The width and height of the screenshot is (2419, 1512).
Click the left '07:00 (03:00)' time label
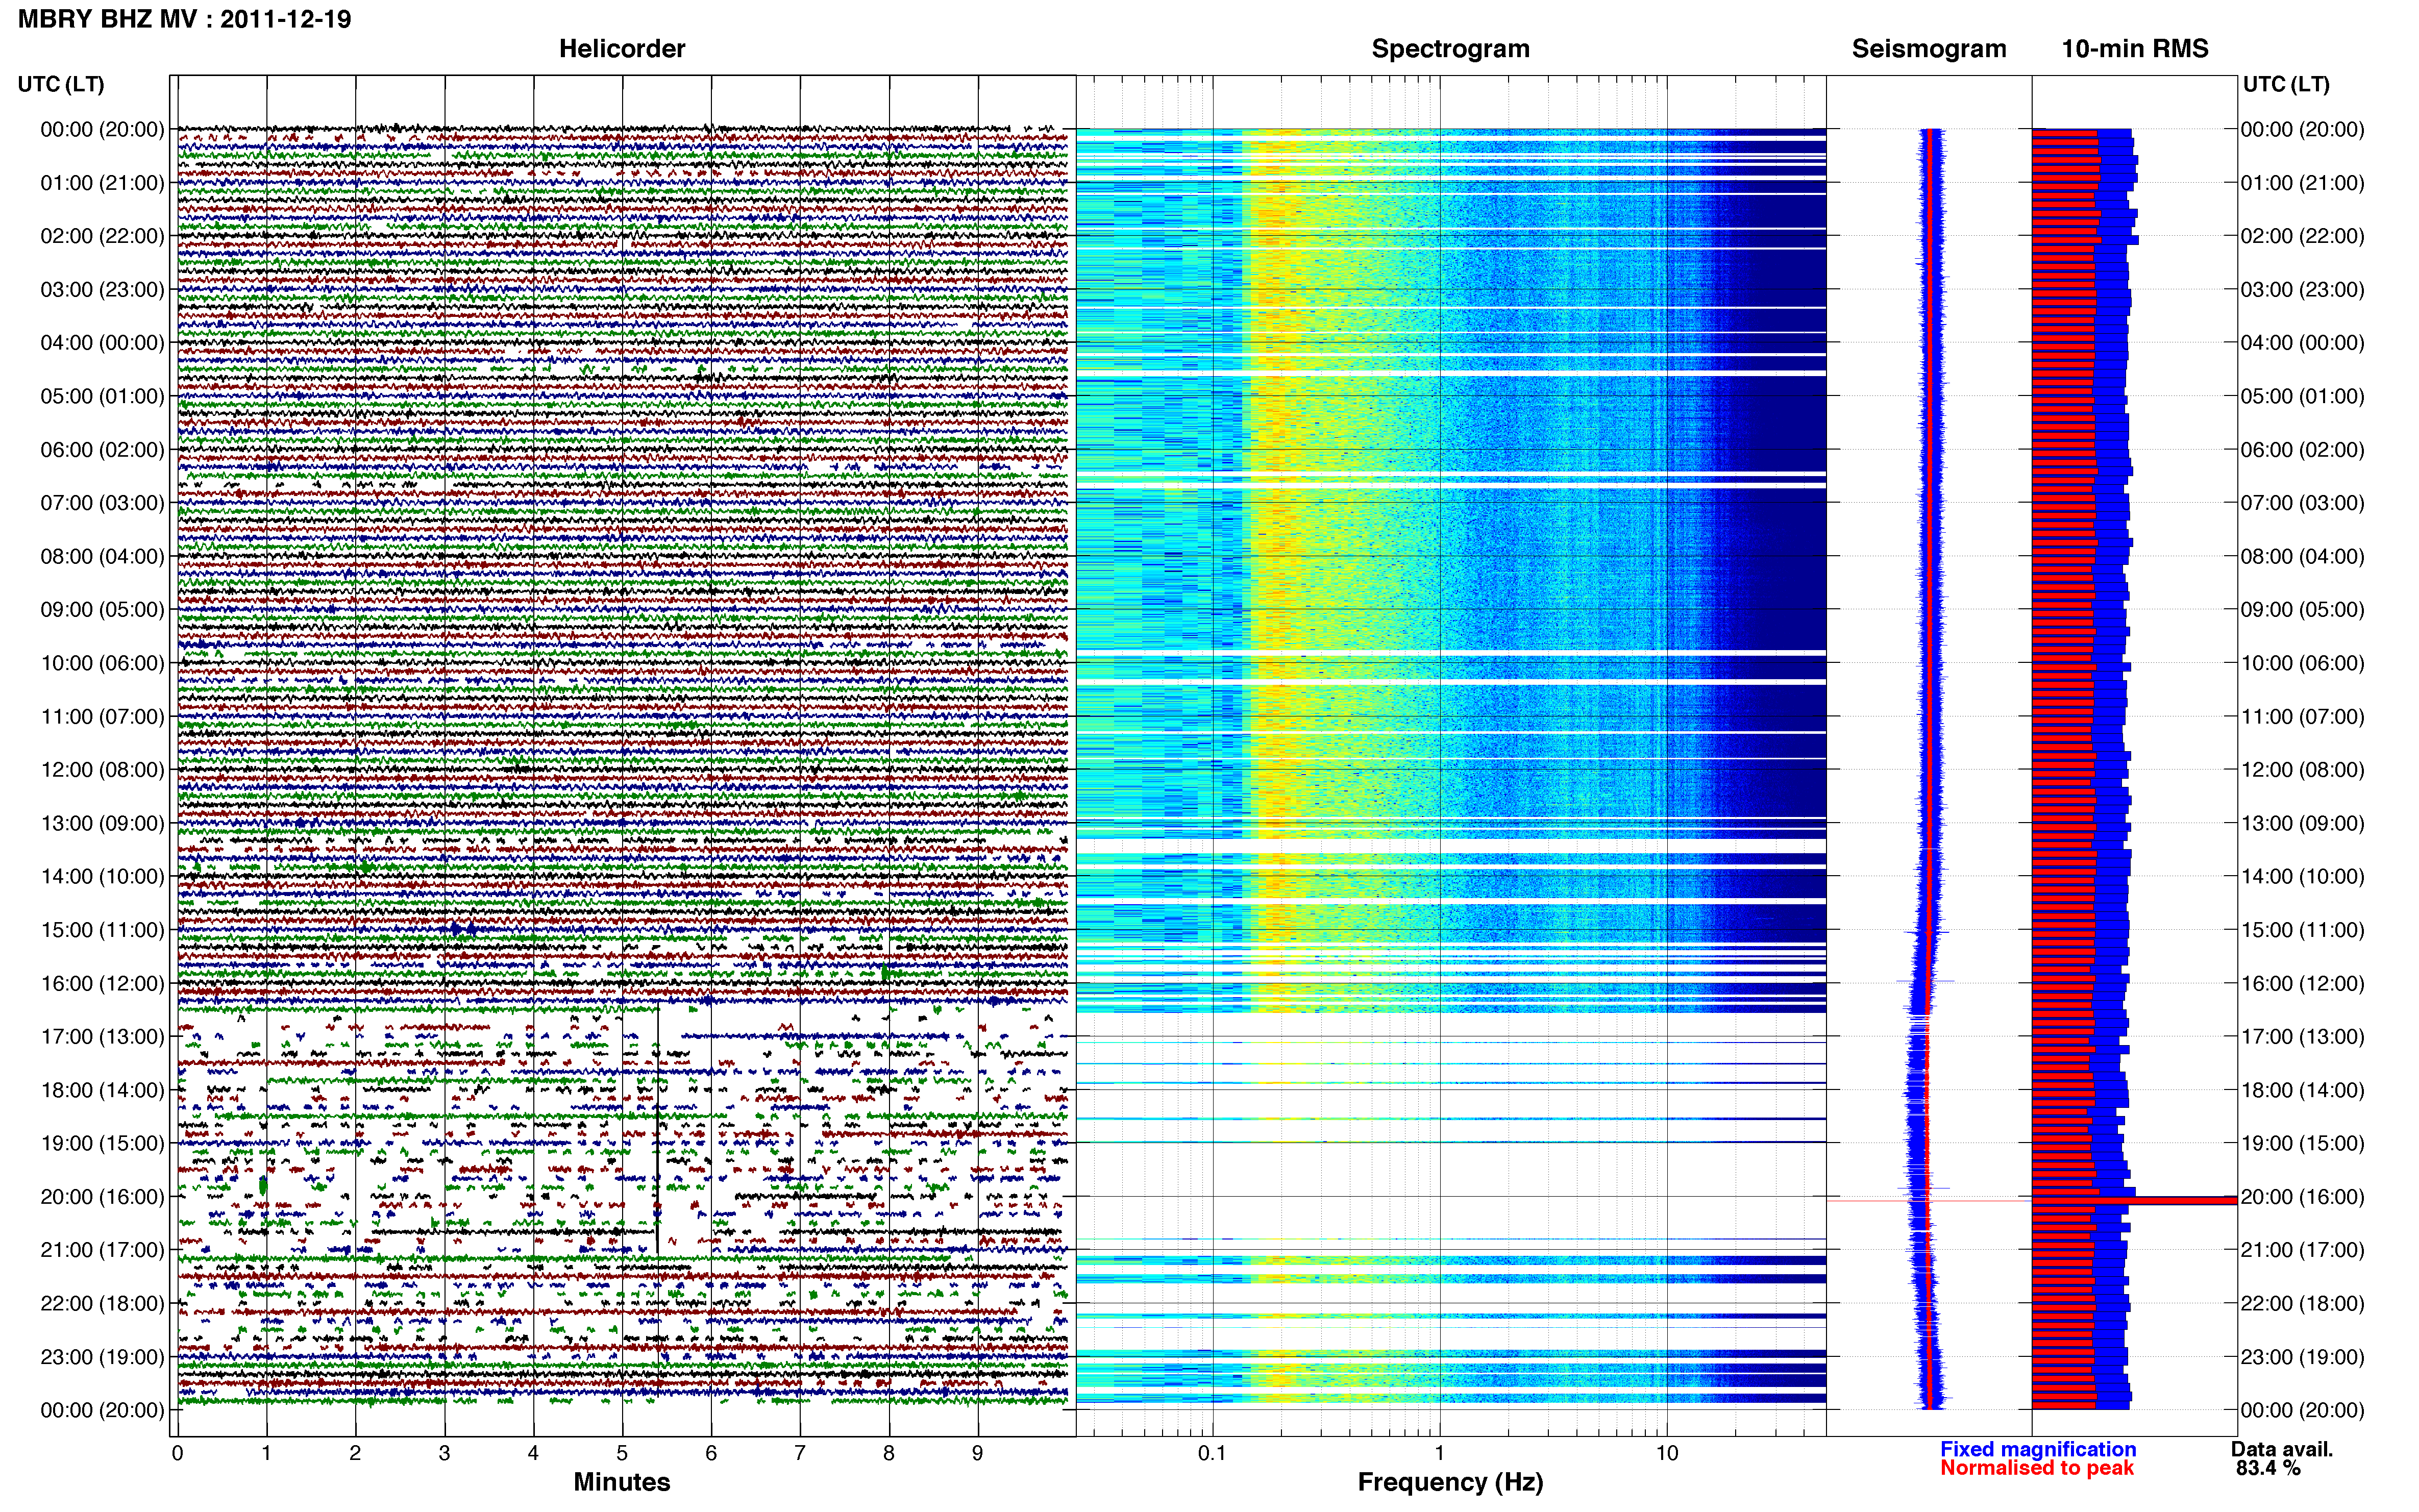coord(102,503)
